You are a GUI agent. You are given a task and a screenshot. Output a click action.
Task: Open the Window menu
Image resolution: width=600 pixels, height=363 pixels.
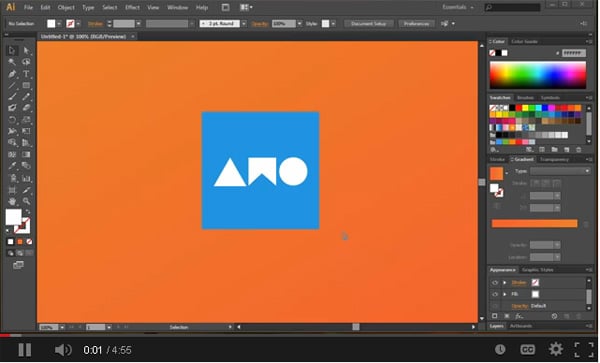tap(178, 7)
